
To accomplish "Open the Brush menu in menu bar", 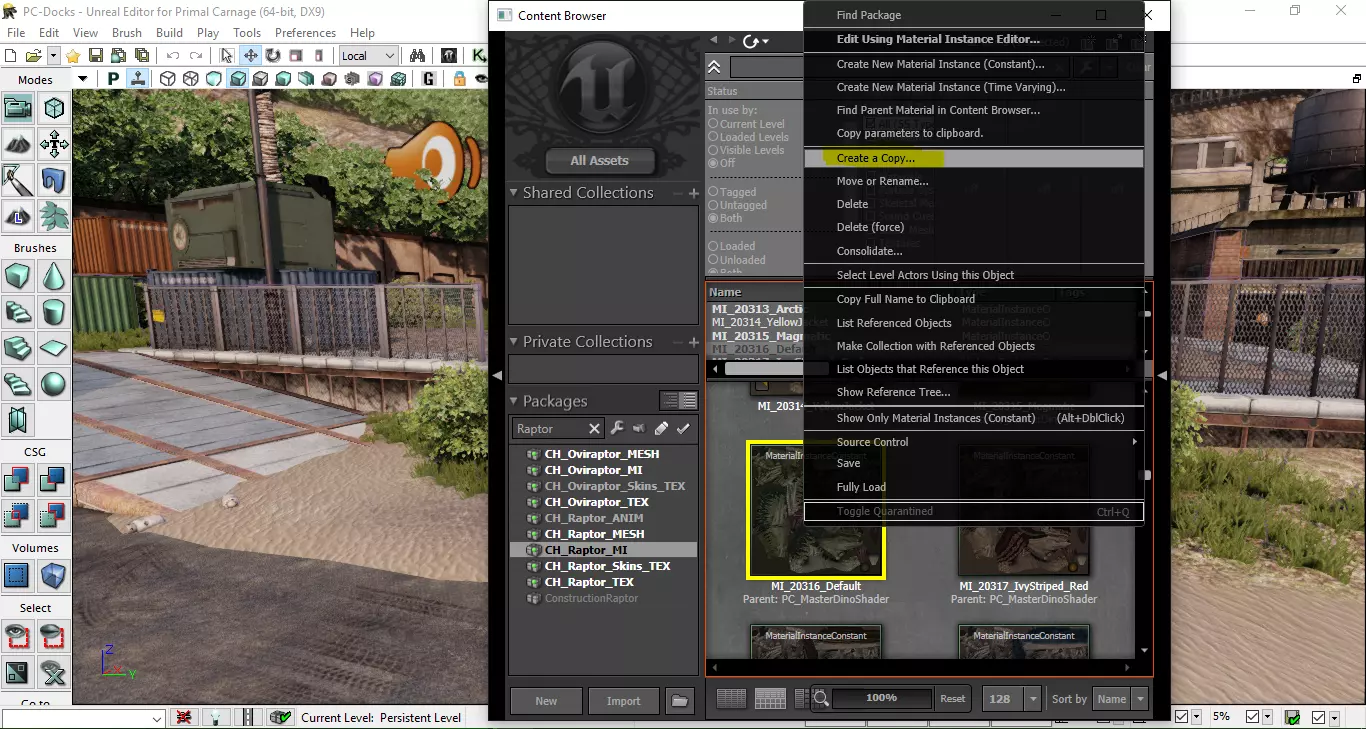I will pos(127,33).
